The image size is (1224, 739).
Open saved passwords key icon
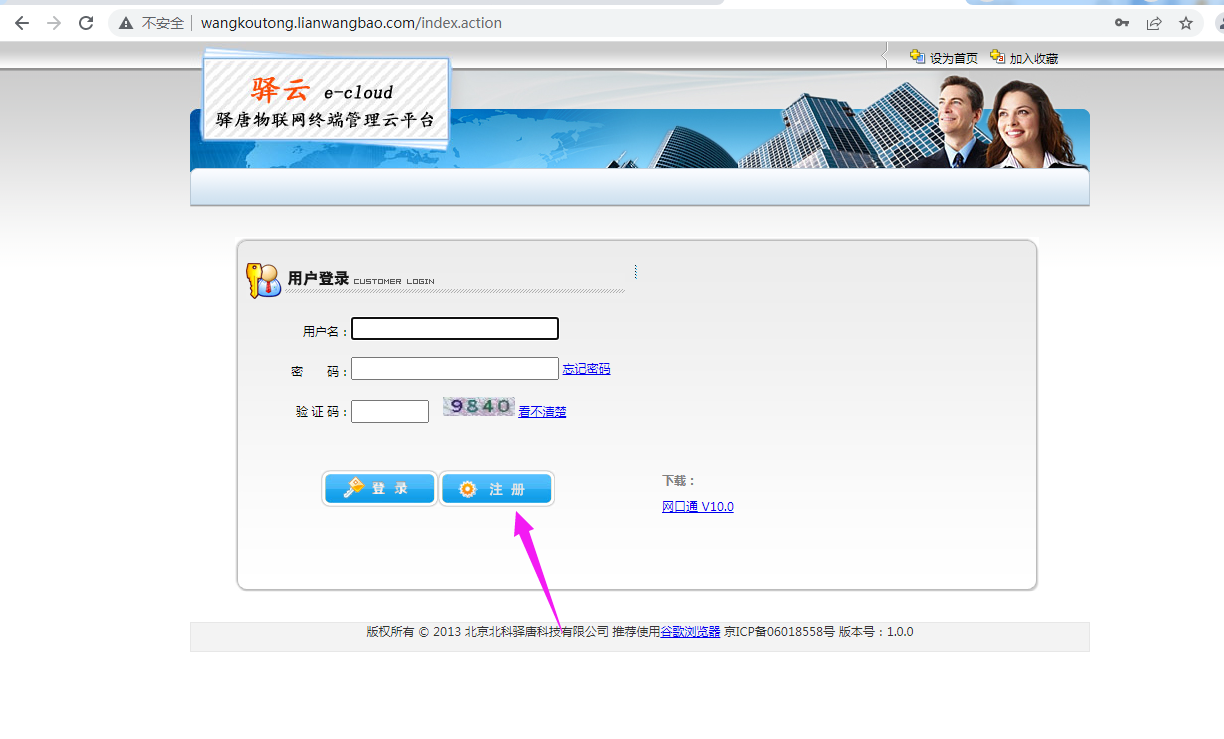(1122, 23)
